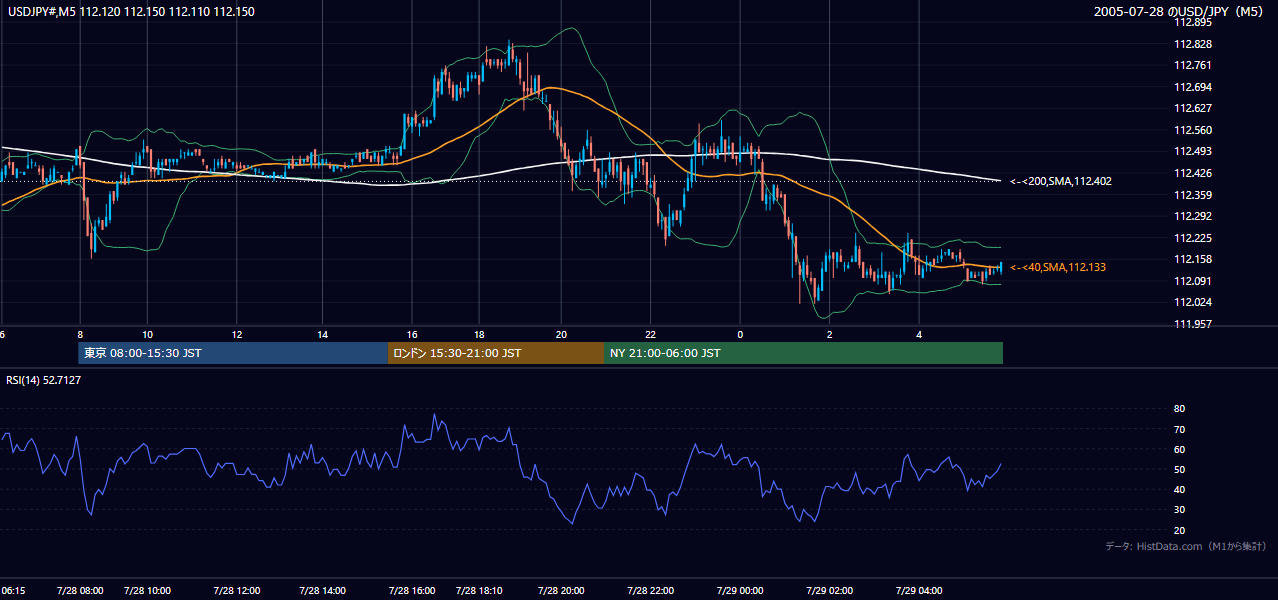Click the RSI(14) 52.7127 indicator label
Viewport: 1278px width, 600px height.
coord(44,380)
